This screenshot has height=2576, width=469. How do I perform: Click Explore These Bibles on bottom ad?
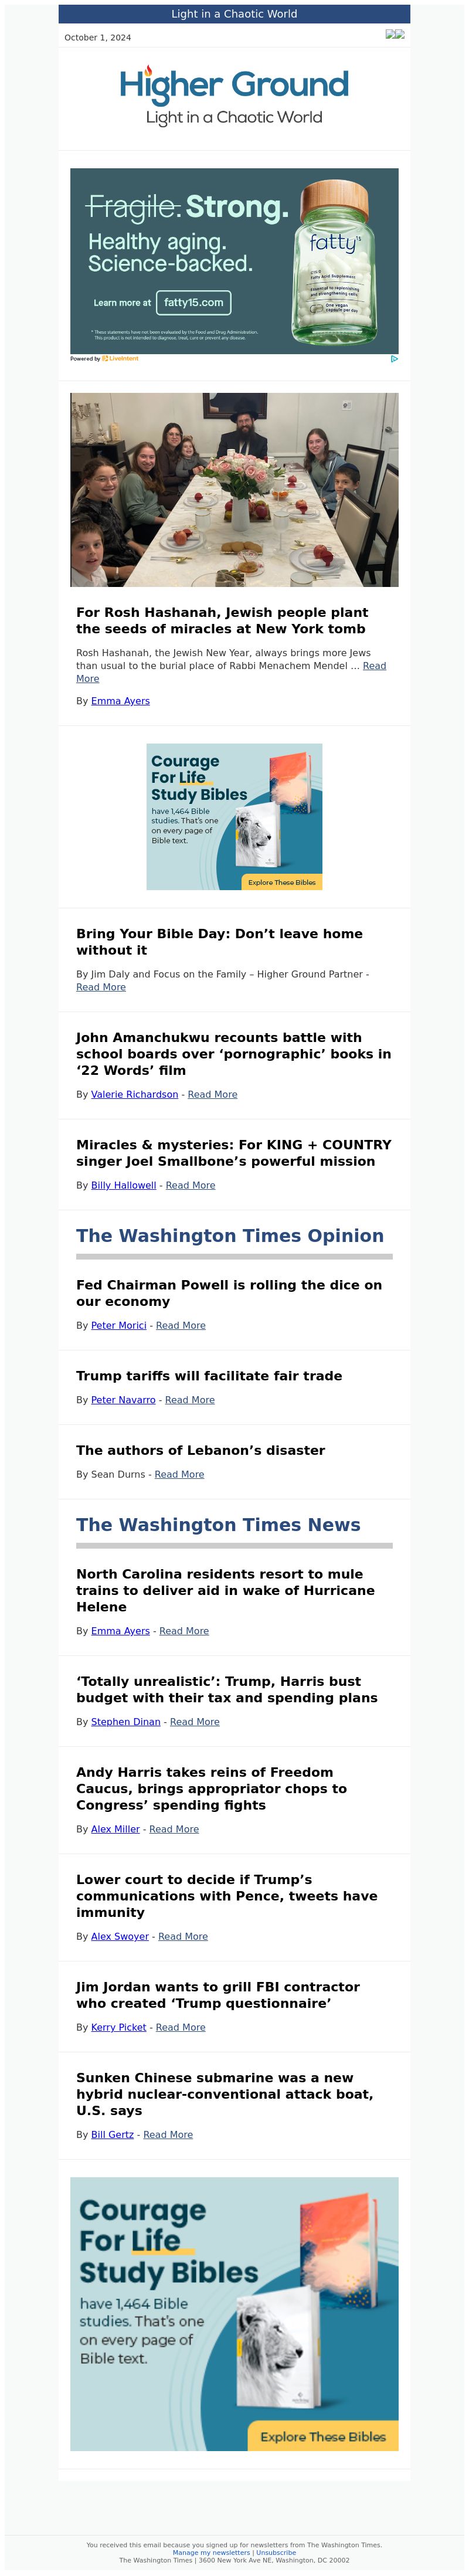[322, 2436]
